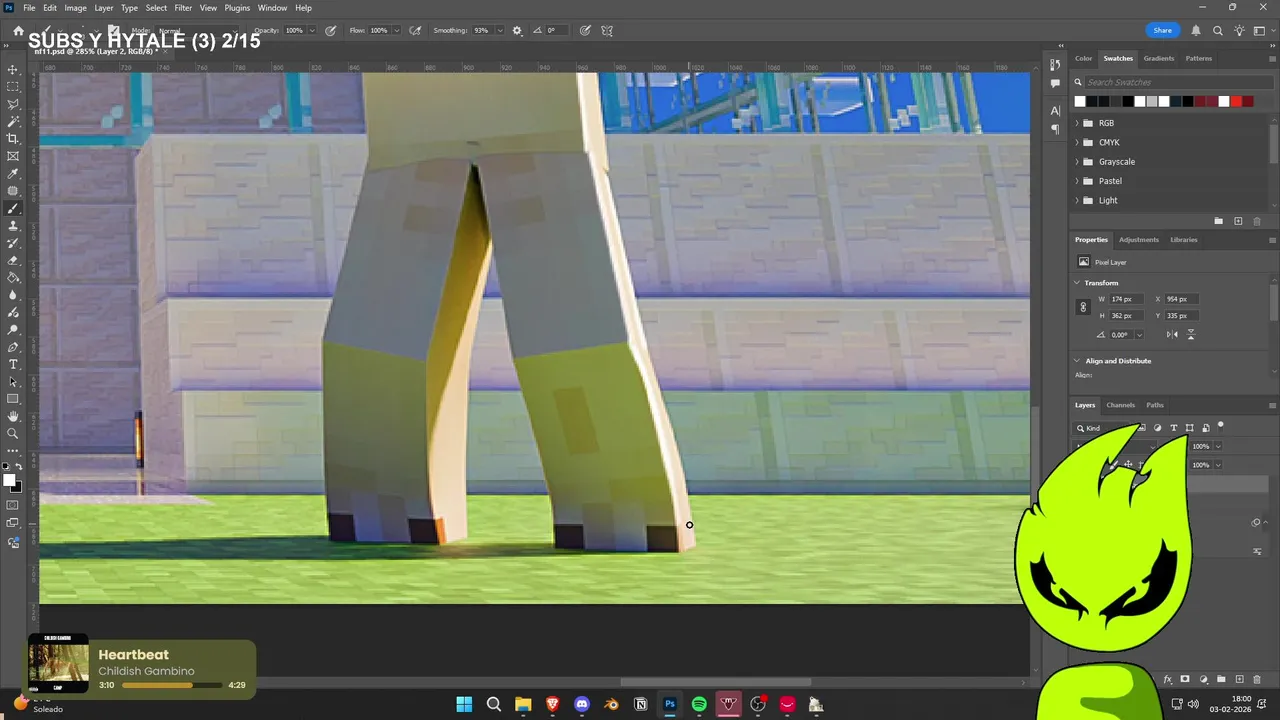Select the History Brush tool
1280x720 pixels.
13,243
